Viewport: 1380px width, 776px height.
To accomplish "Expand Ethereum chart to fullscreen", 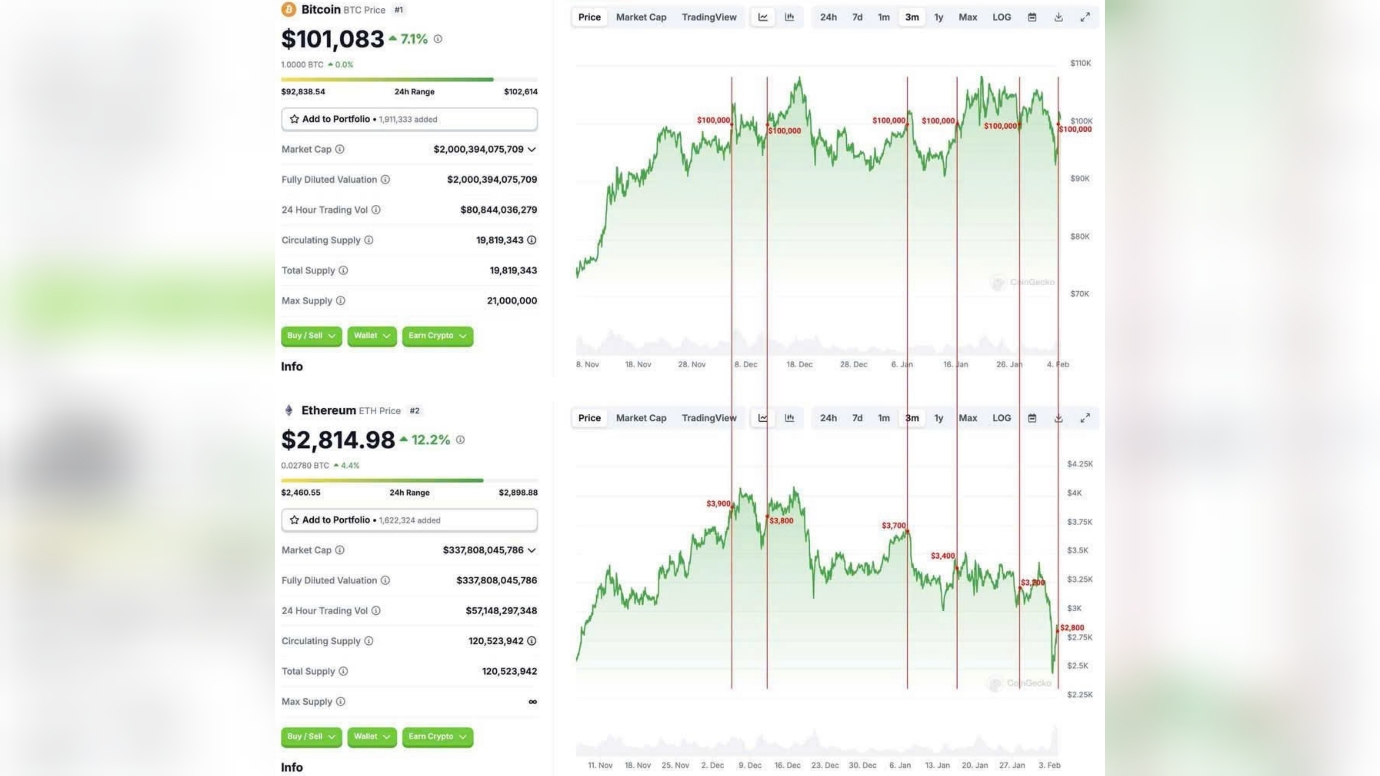I will pyautogui.click(x=1085, y=418).
